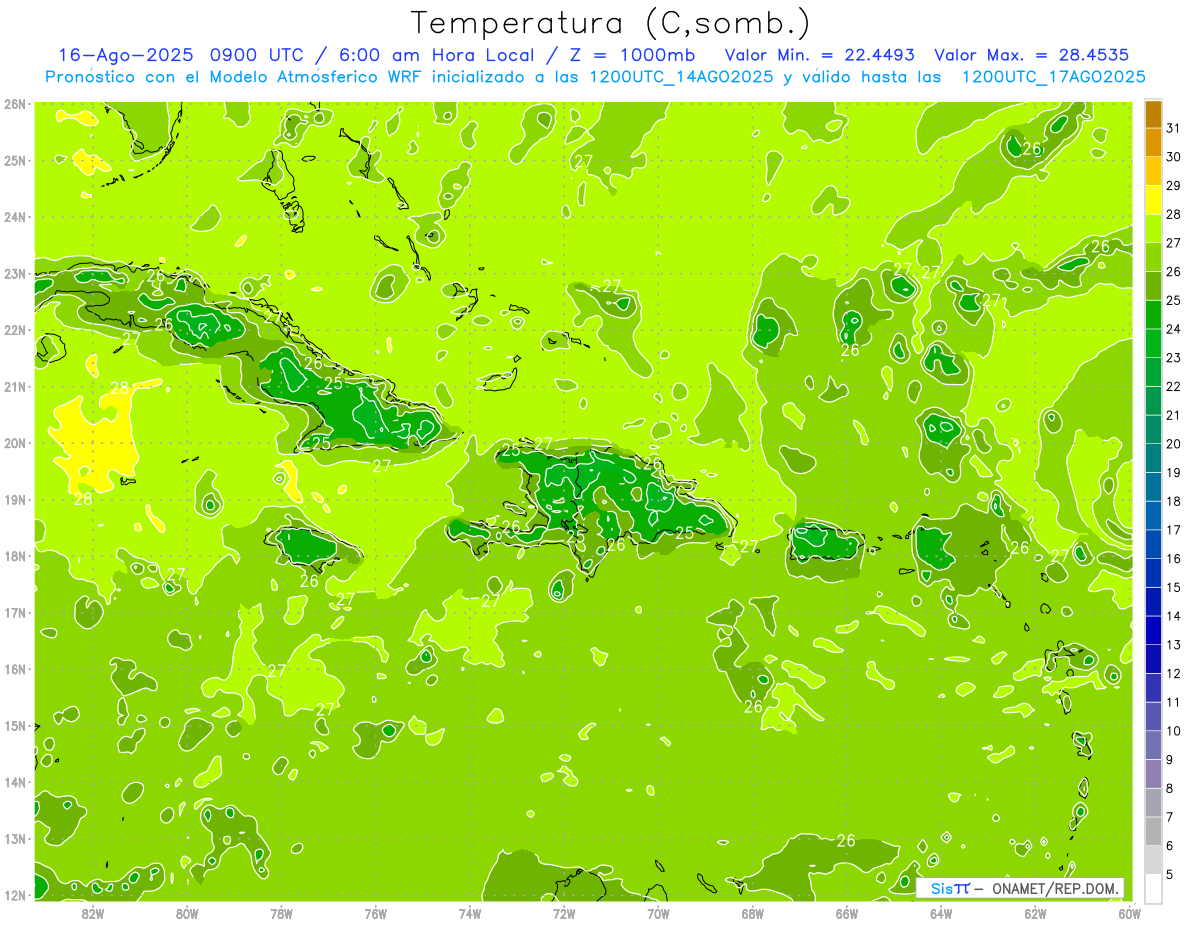Image resolution: width=1200 pixels, height=927 pixels.
Task: Click color scale value '30'
Action: click(1174, 157)
